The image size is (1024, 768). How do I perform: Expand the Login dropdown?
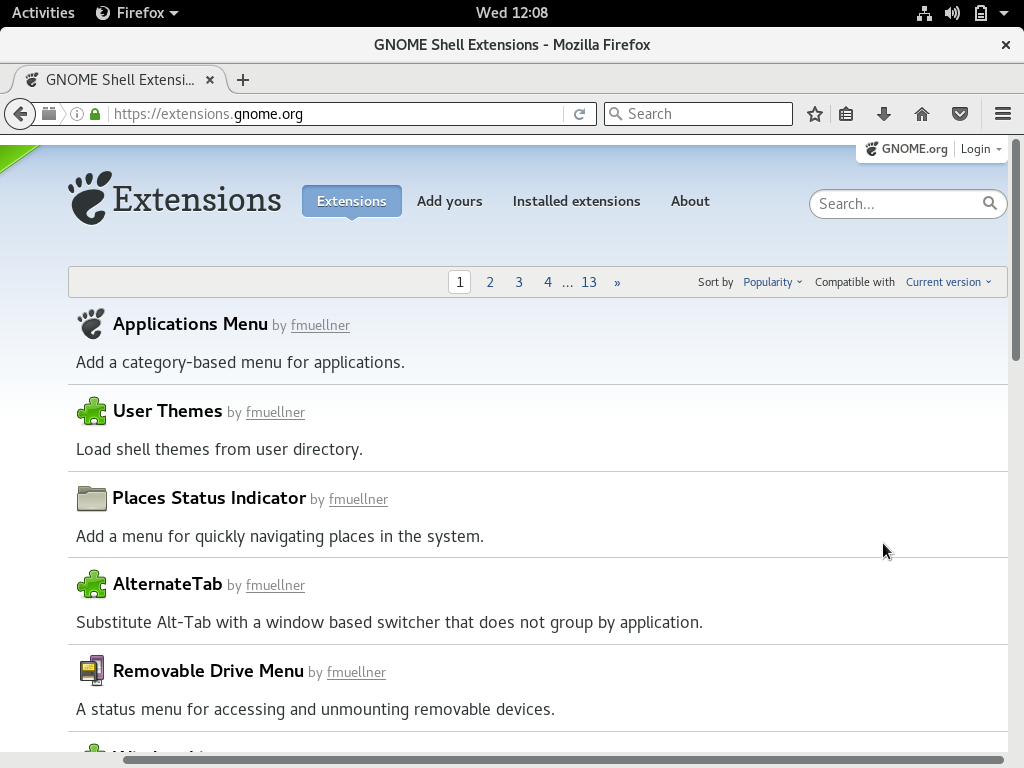pyautogui.click(x=980, y=149)
